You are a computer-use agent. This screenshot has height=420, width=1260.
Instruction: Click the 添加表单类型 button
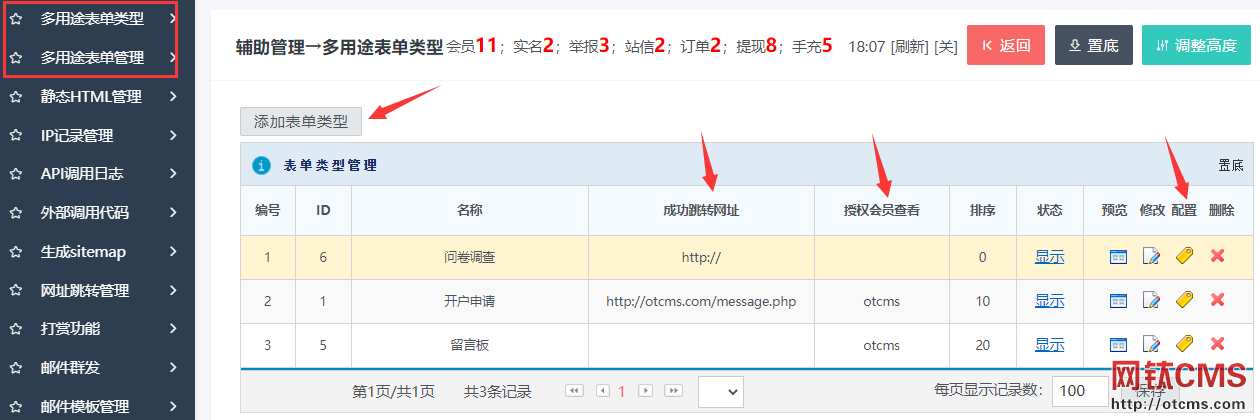tap(301, 122)
